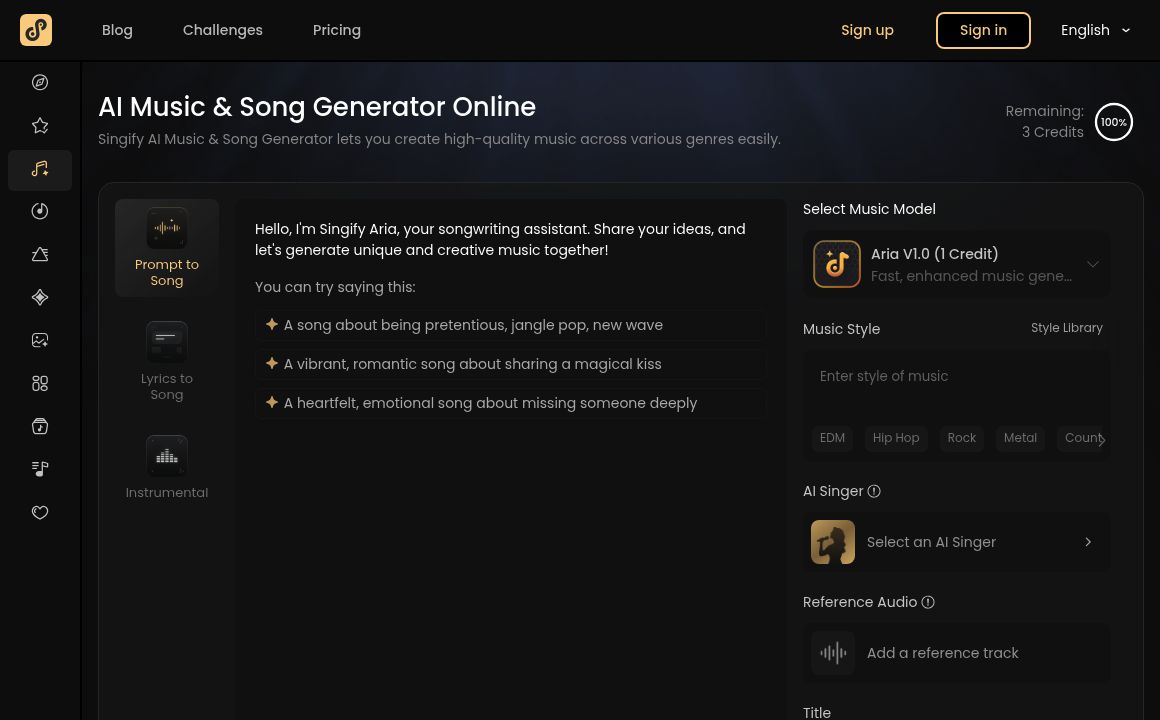Select the Prompt to Song mode
Image resolution: width=1160 pixels, height=720 pixels.
pyautogui.click(x=167, y=247)
